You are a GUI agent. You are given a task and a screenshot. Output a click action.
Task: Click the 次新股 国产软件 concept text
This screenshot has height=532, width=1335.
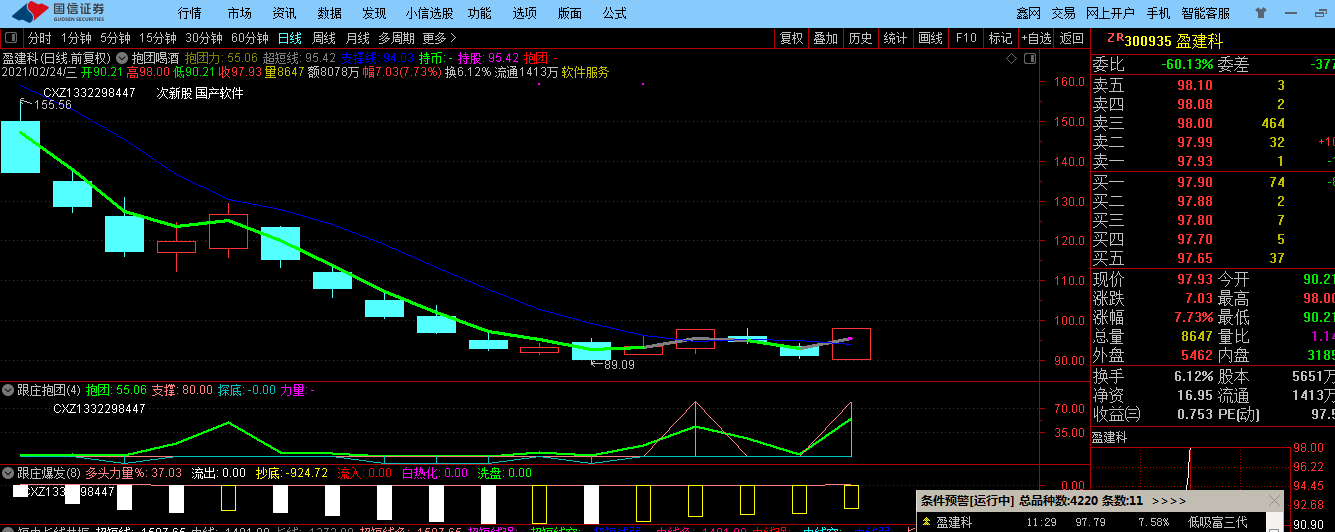[200, 93]
